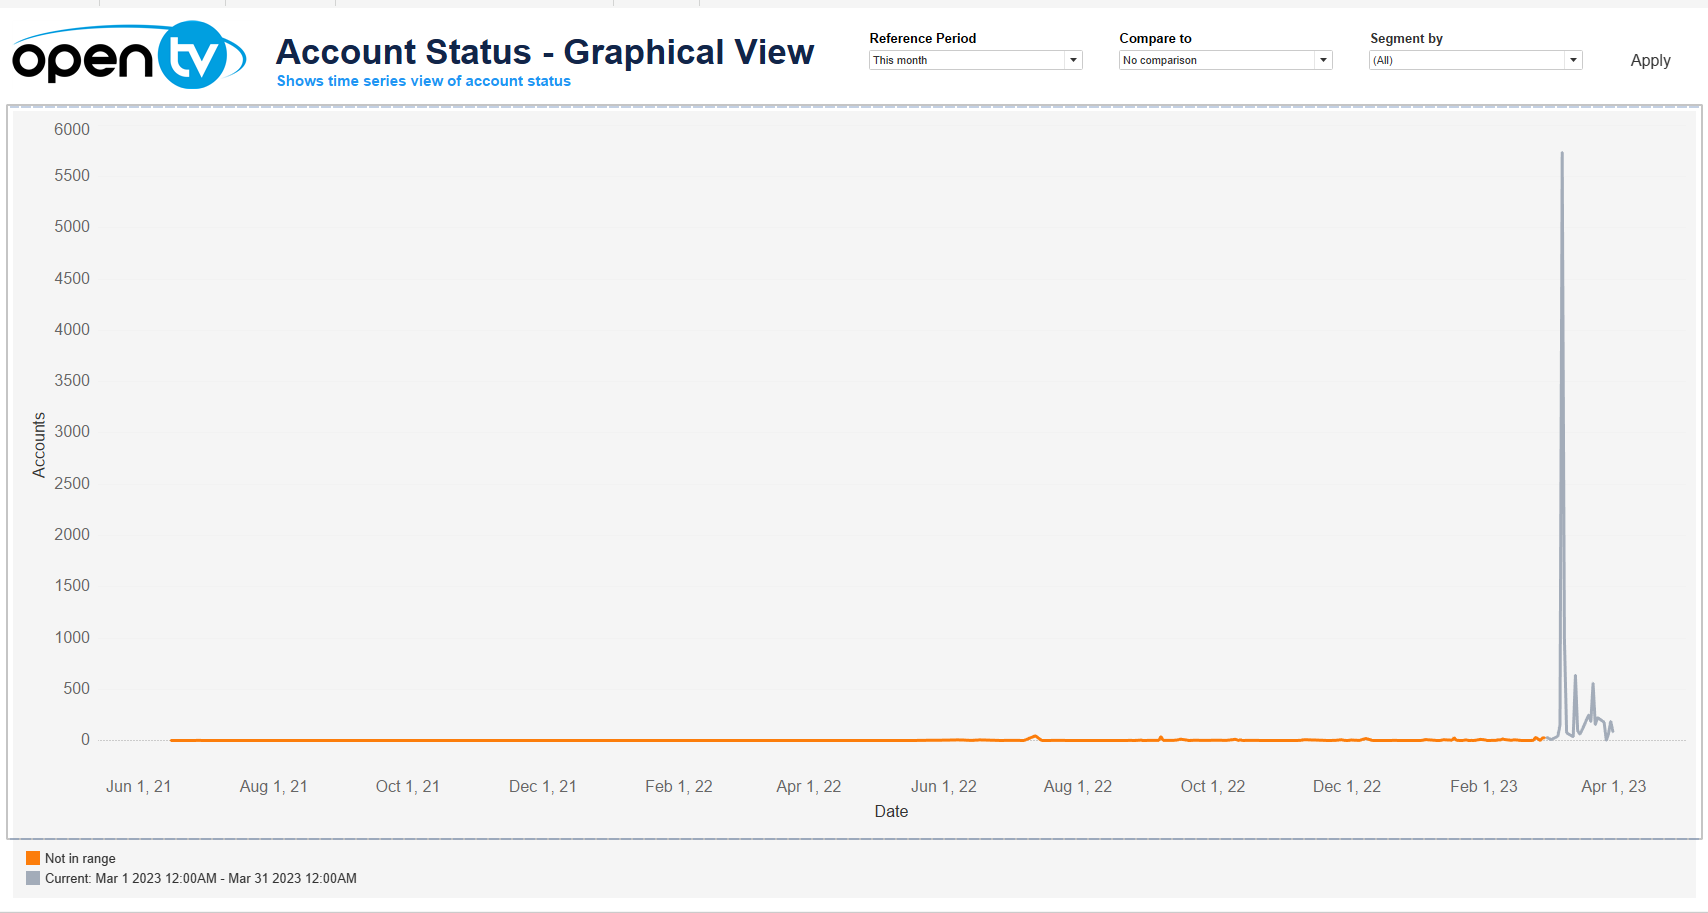Click the Segment by dropdown arrow
Screen dimensions: 1708x913
click(1573, 60)
